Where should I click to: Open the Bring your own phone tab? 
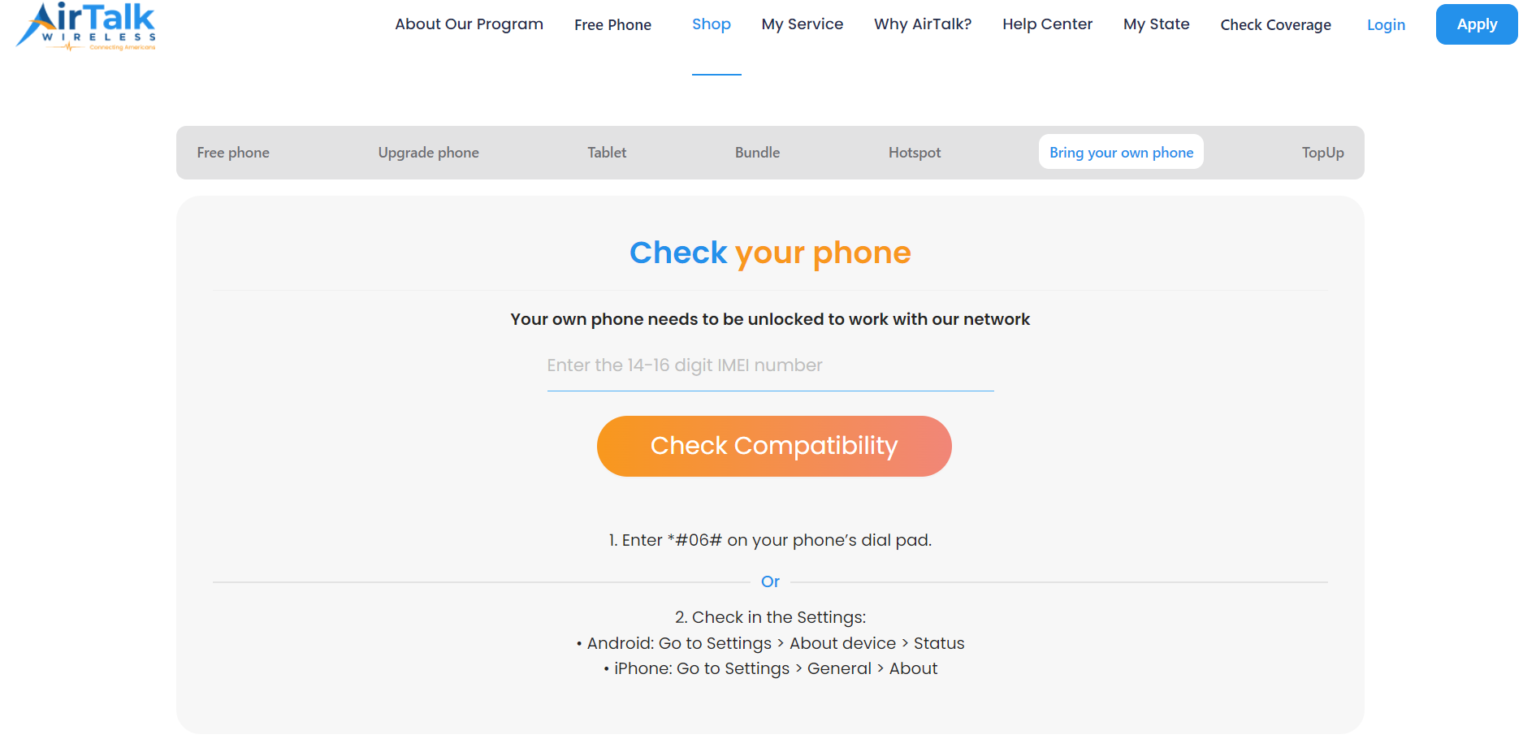point(1120,152)
